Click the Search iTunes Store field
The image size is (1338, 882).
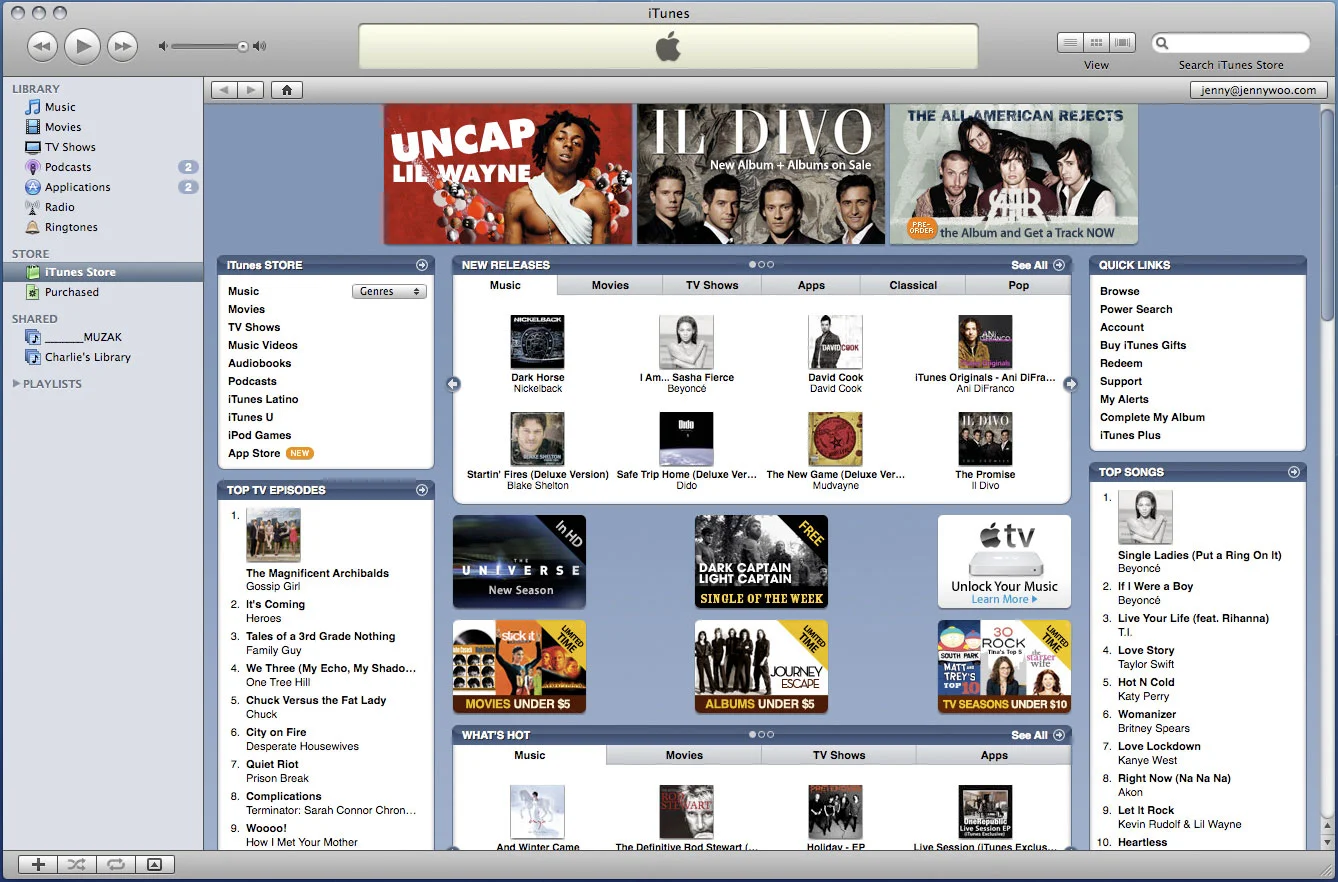pyautogui.click(x=1231, y=43)
